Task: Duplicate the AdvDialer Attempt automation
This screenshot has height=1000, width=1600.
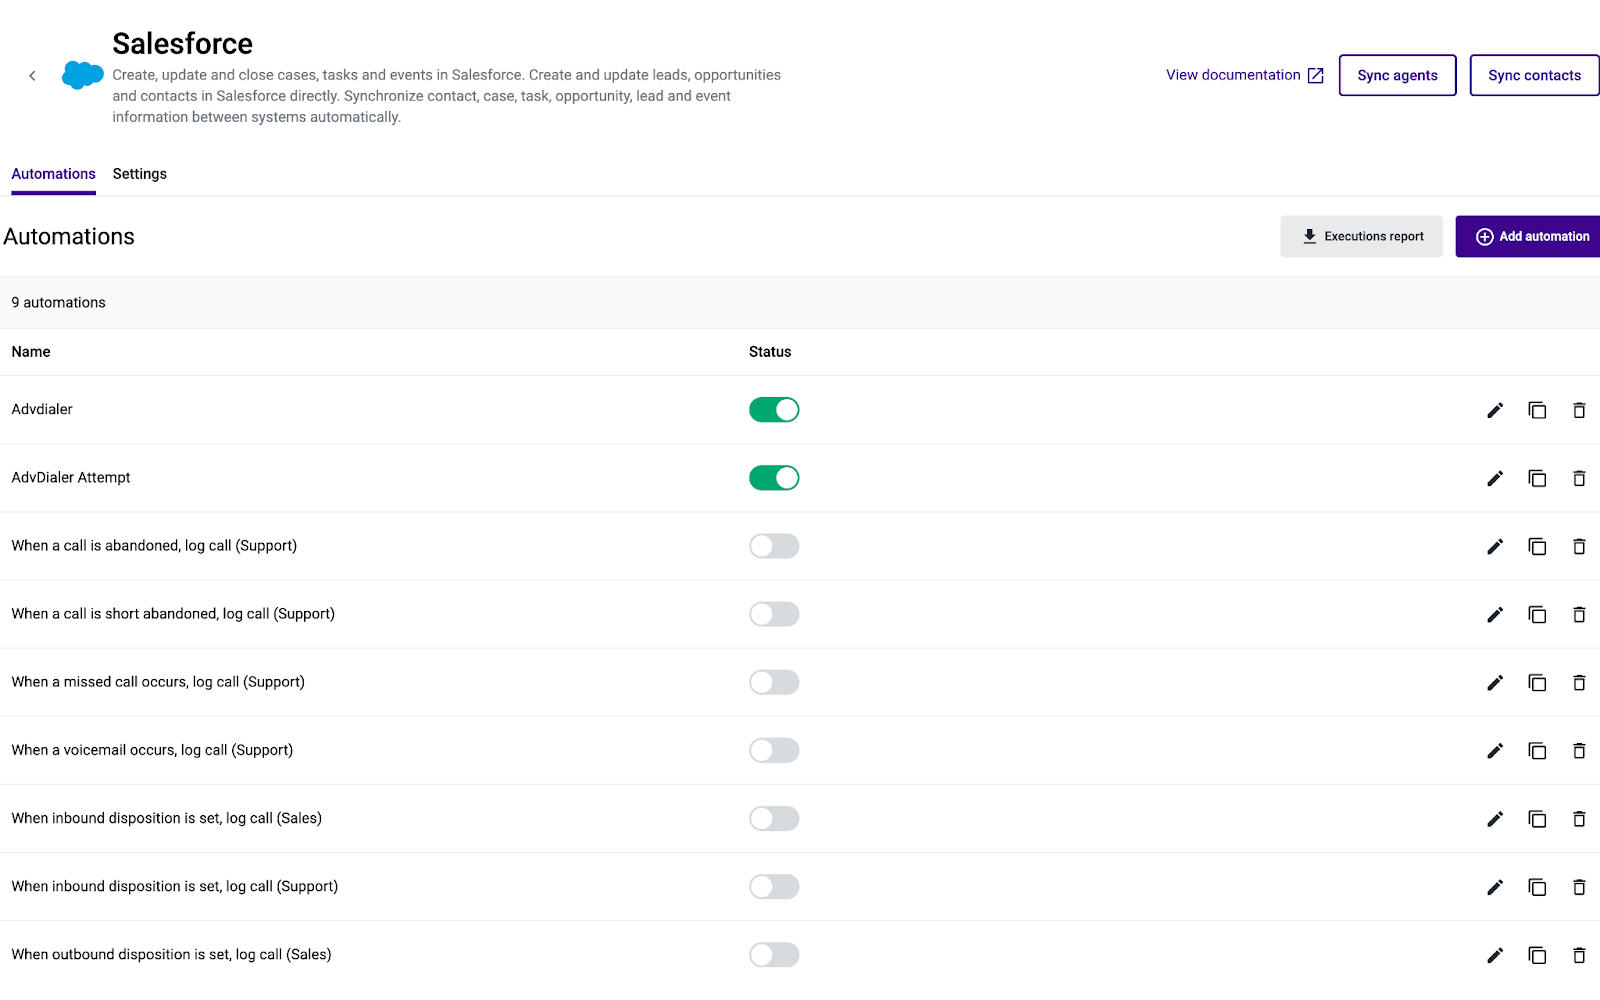Action: click(x=1537, y=478)
